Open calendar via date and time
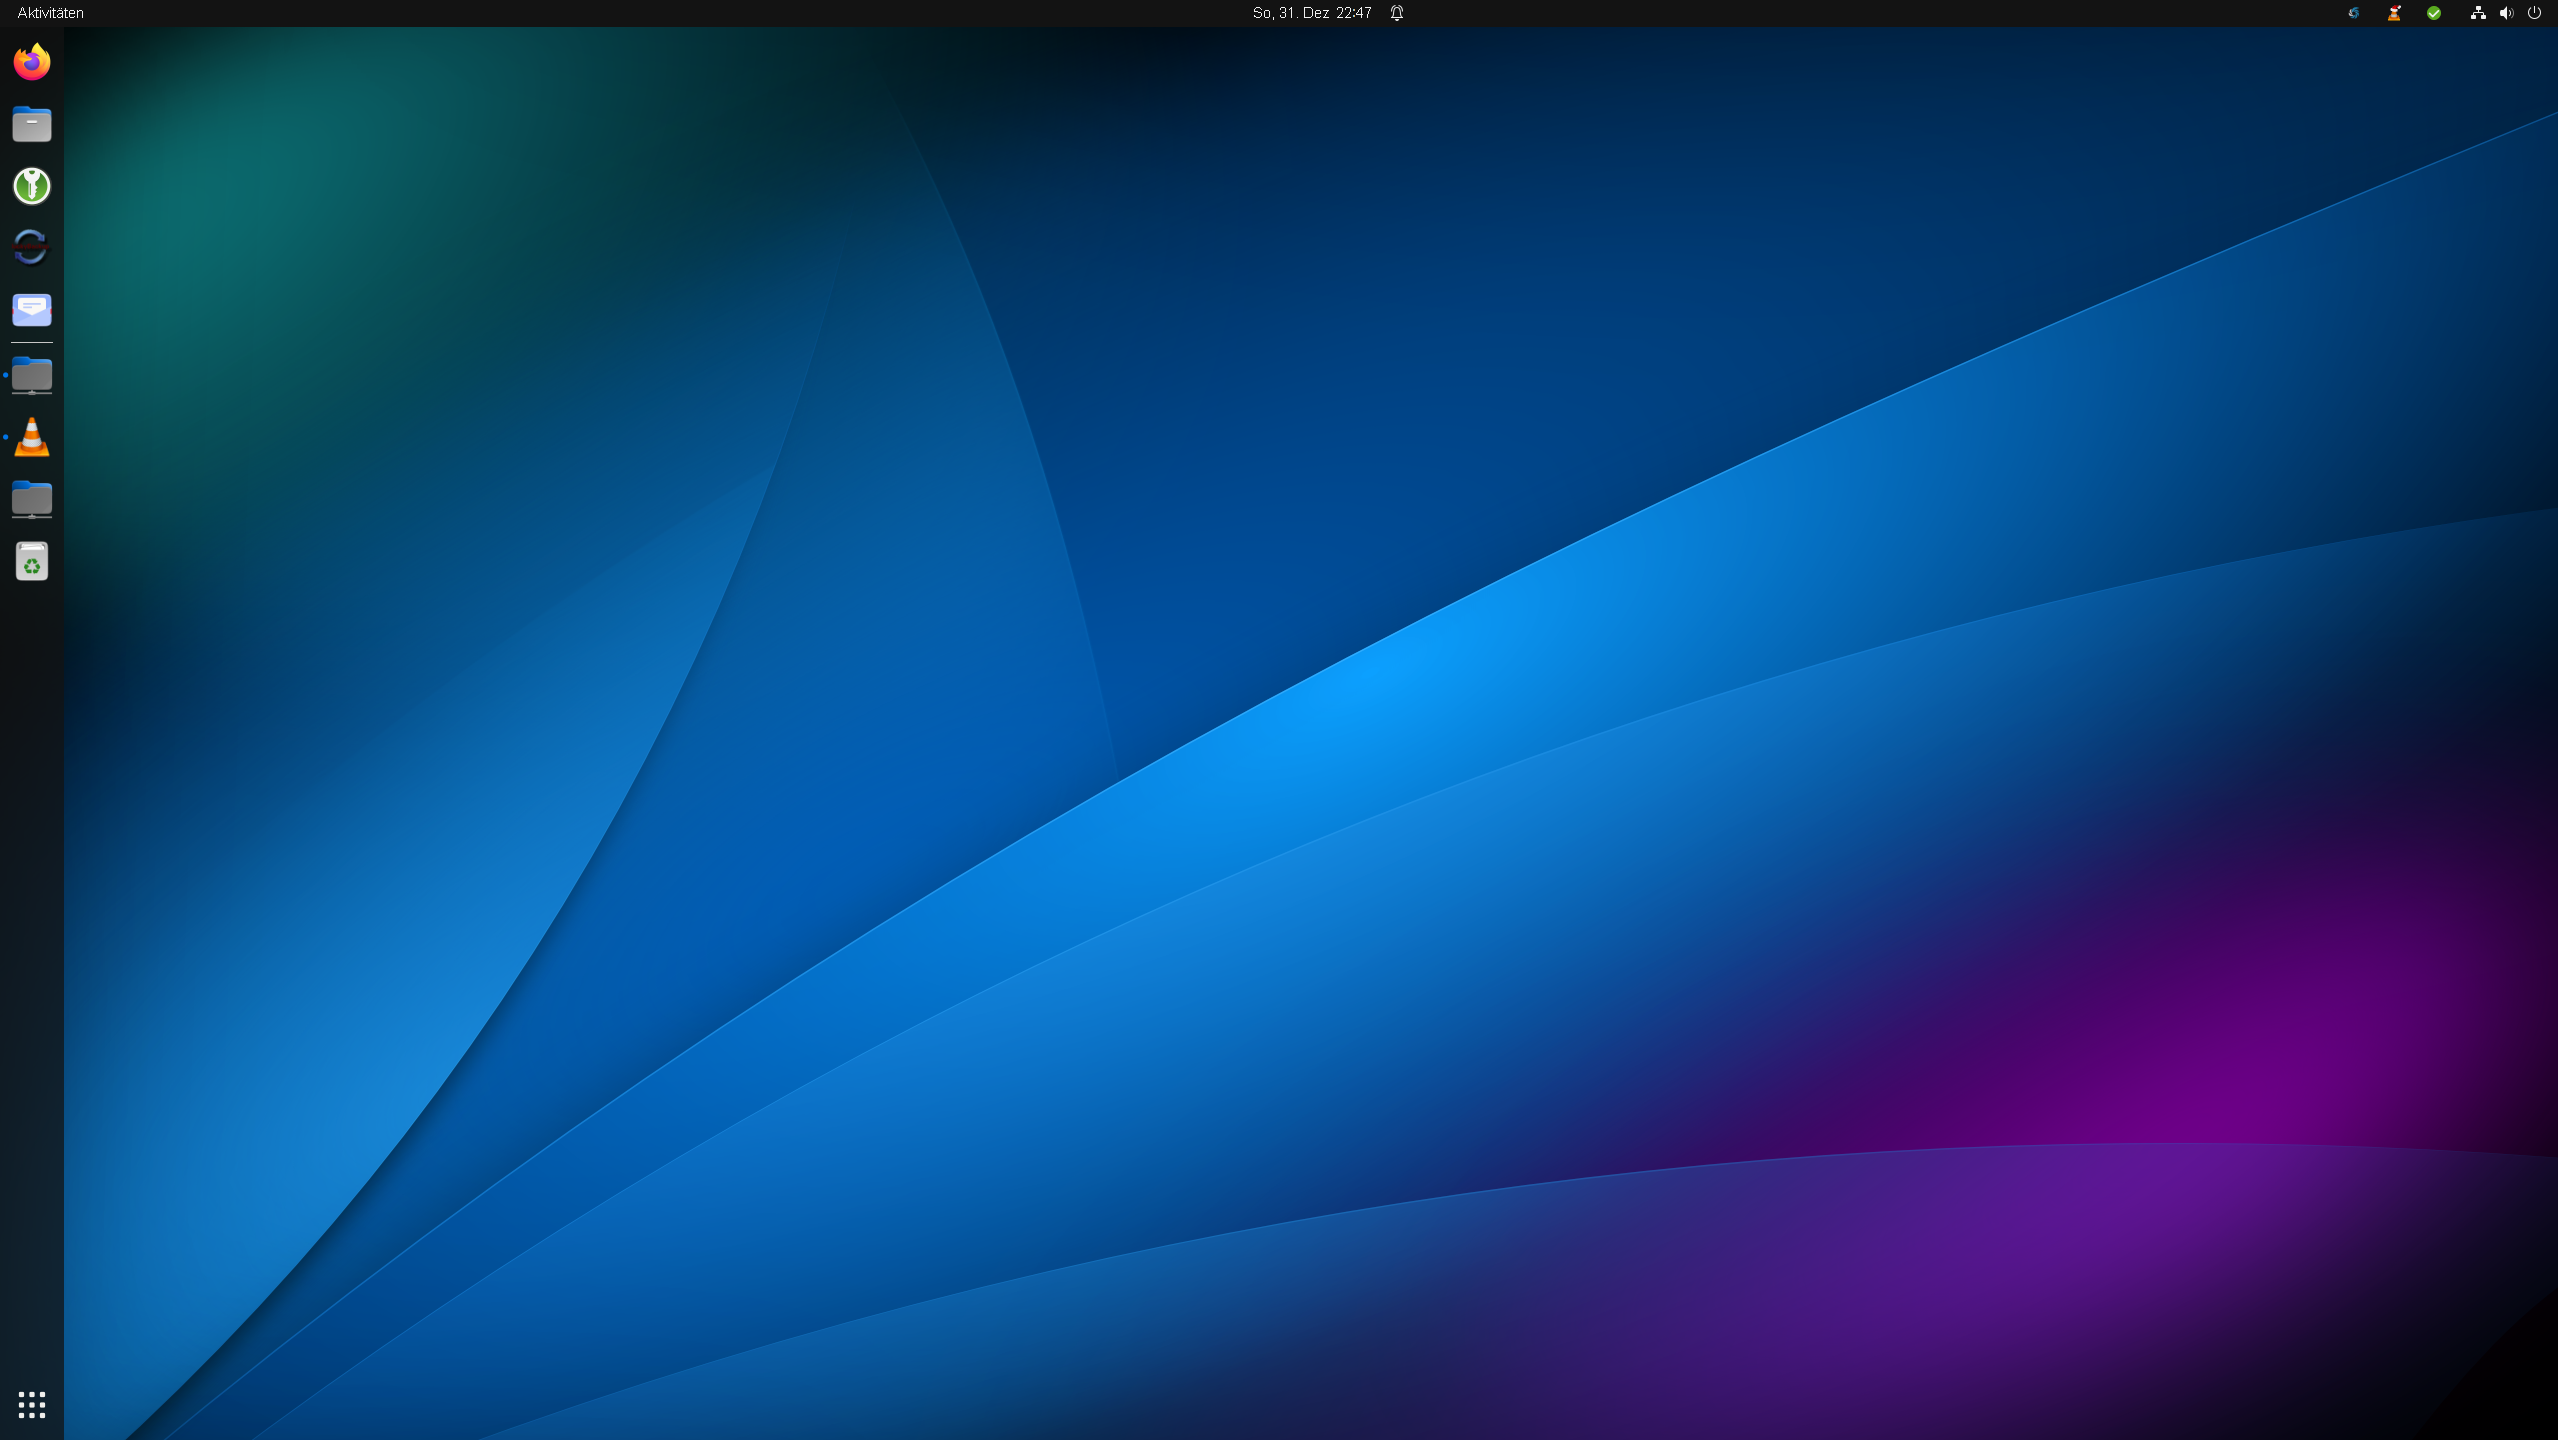Screen dimensions: 2558x1440 (x=1311, y=13)
